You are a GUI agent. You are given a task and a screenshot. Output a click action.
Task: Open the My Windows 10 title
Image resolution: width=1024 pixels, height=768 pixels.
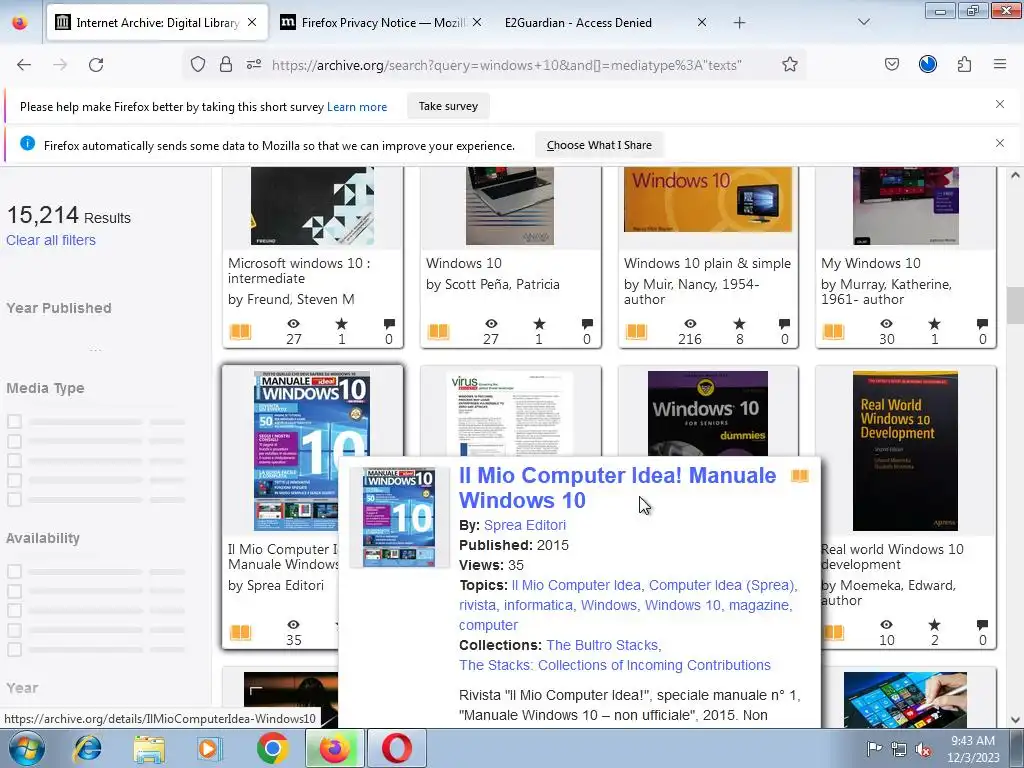871,263
